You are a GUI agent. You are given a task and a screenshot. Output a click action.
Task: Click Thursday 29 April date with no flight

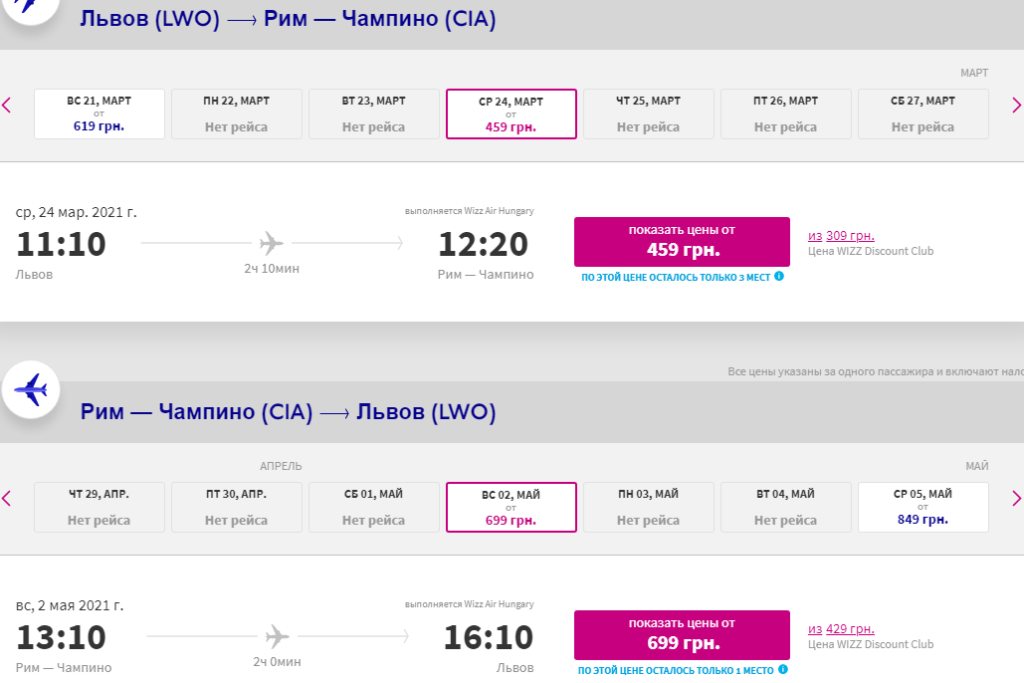(x=99, y=507)
